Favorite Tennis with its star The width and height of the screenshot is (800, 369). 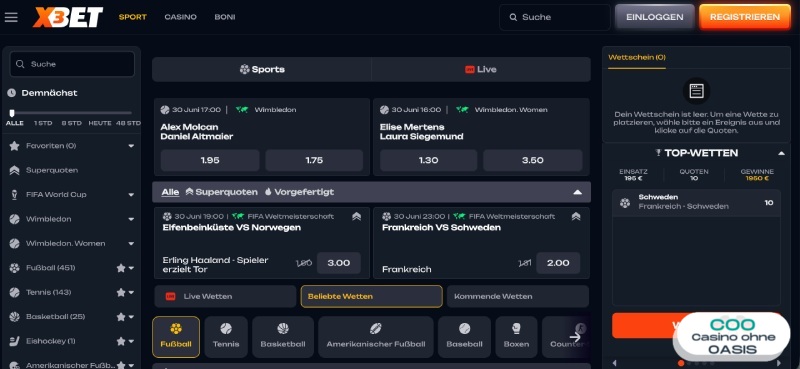[120, 292]
